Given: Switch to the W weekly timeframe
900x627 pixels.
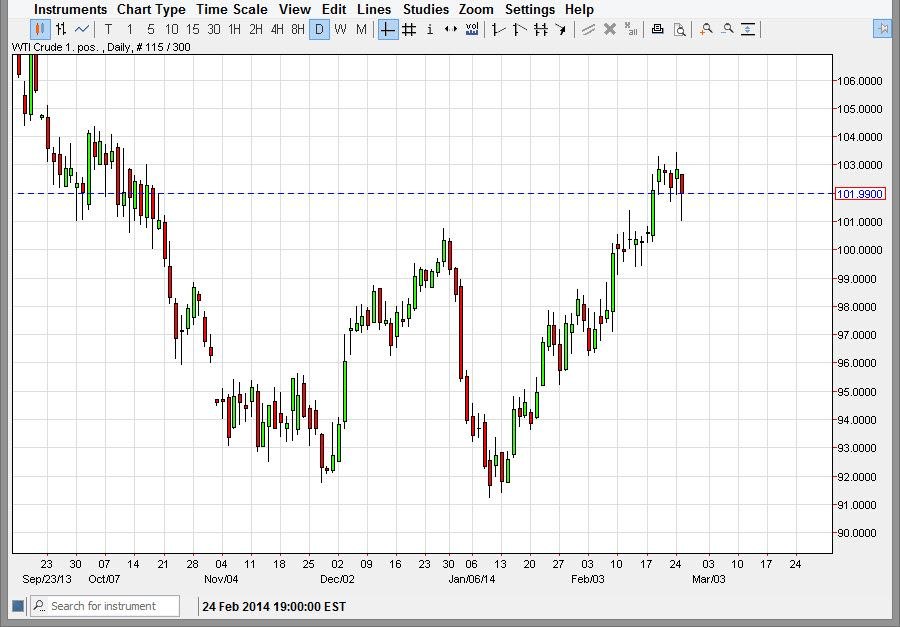Looking at the screenshot, I should coord(340,30).
